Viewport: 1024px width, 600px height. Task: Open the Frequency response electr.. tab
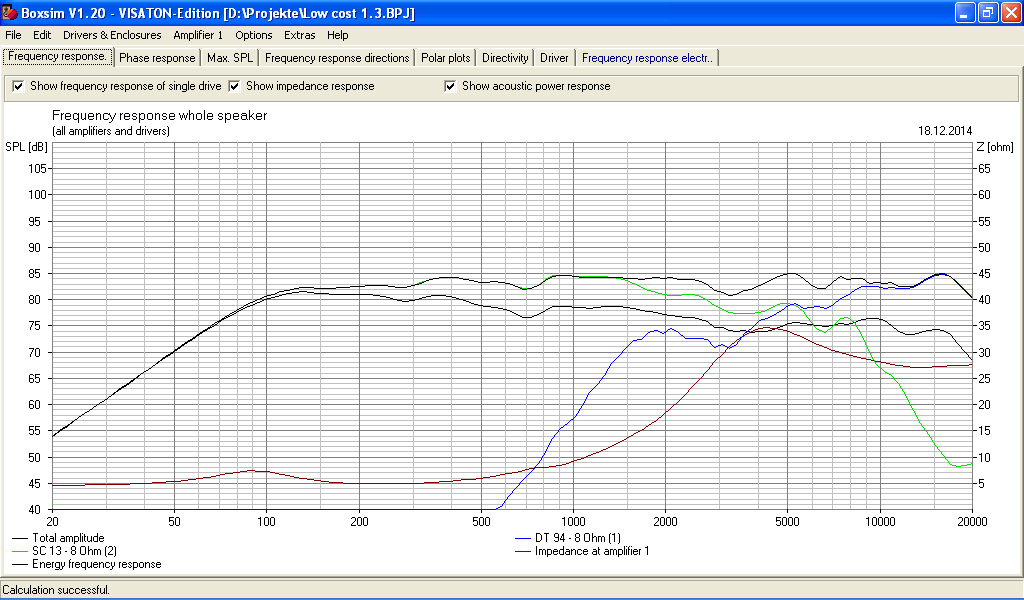[x=647, y=58]
